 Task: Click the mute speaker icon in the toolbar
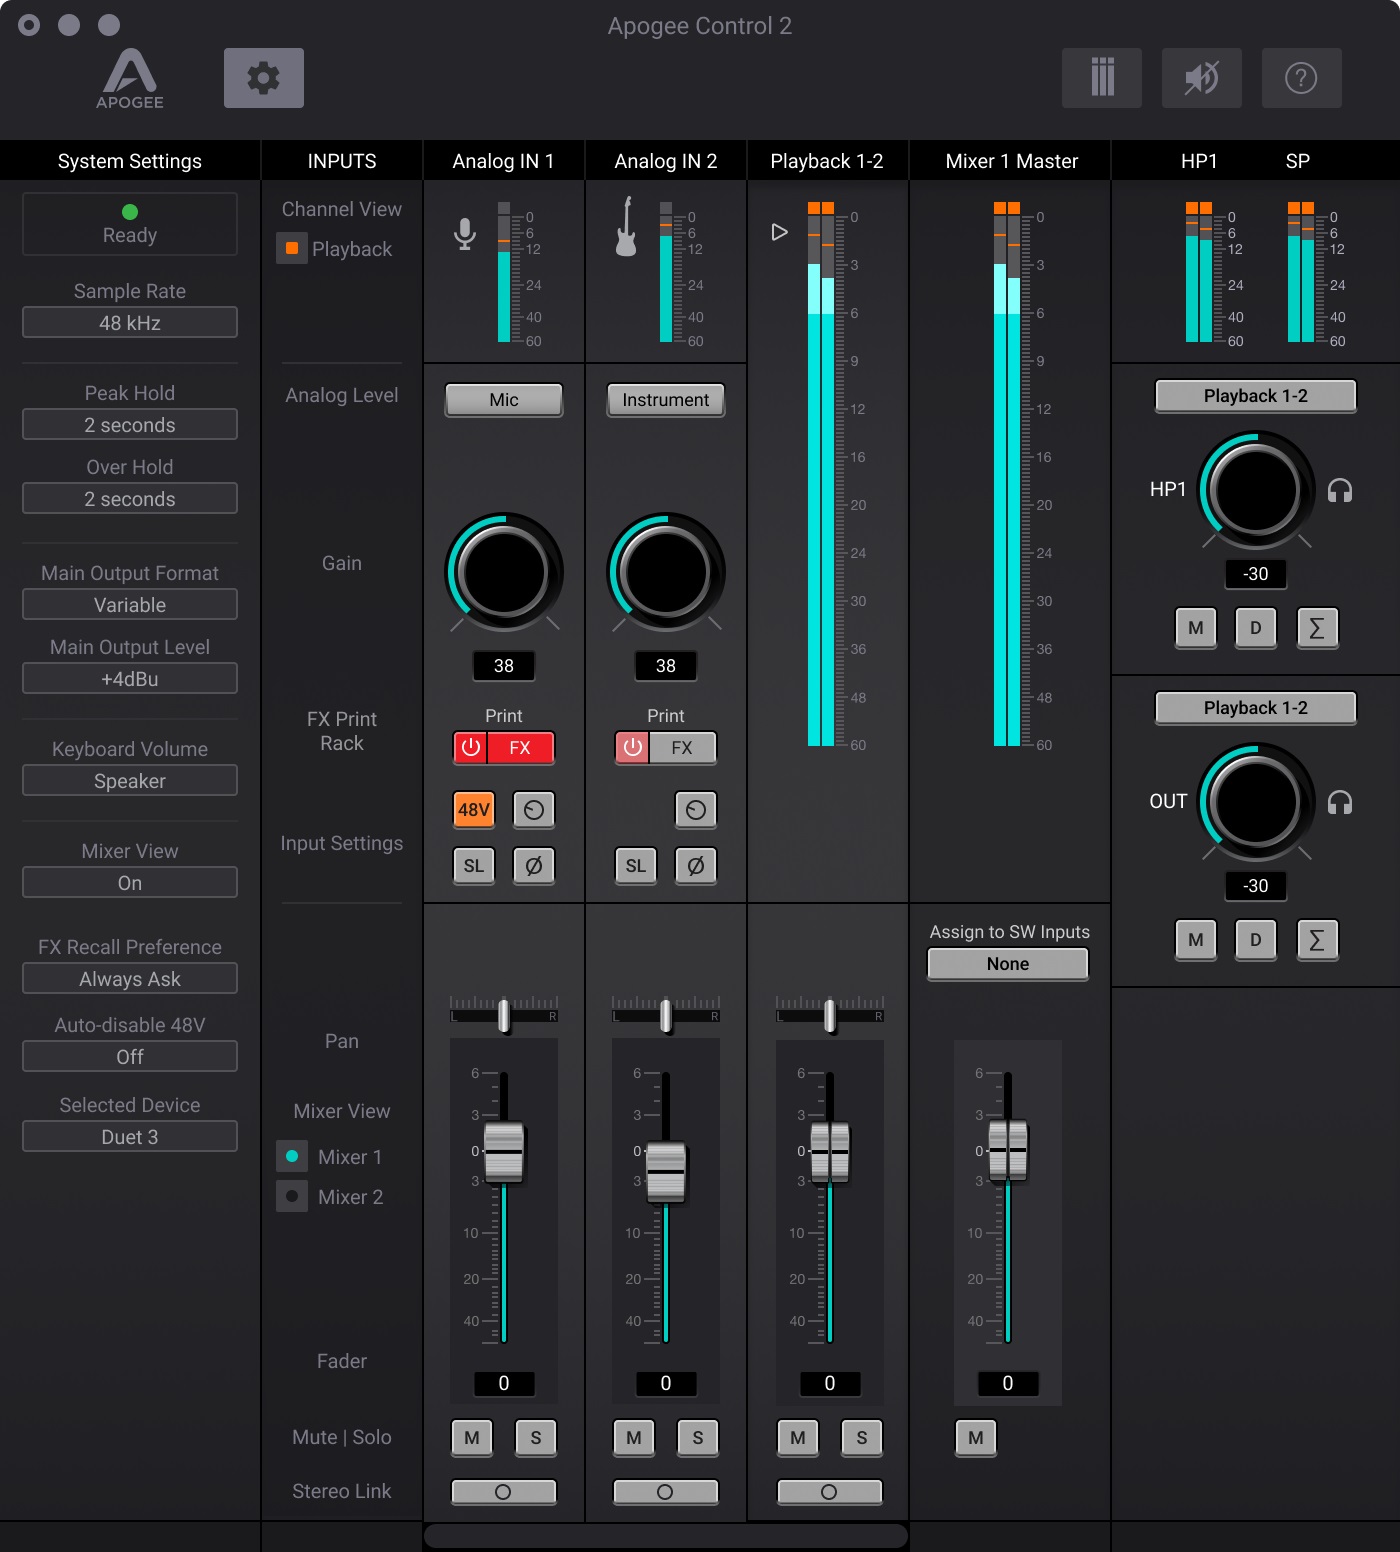pos(1201,77)
